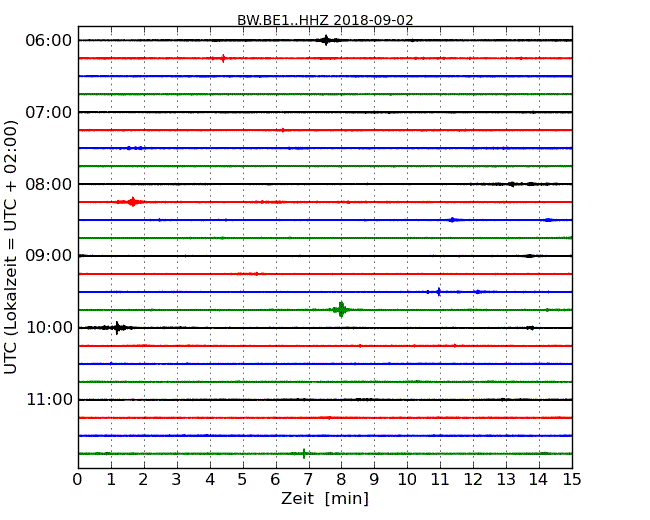Click x-axis tick label 0
The height and width of the screenshot is (520, 650).
[78, 479]
